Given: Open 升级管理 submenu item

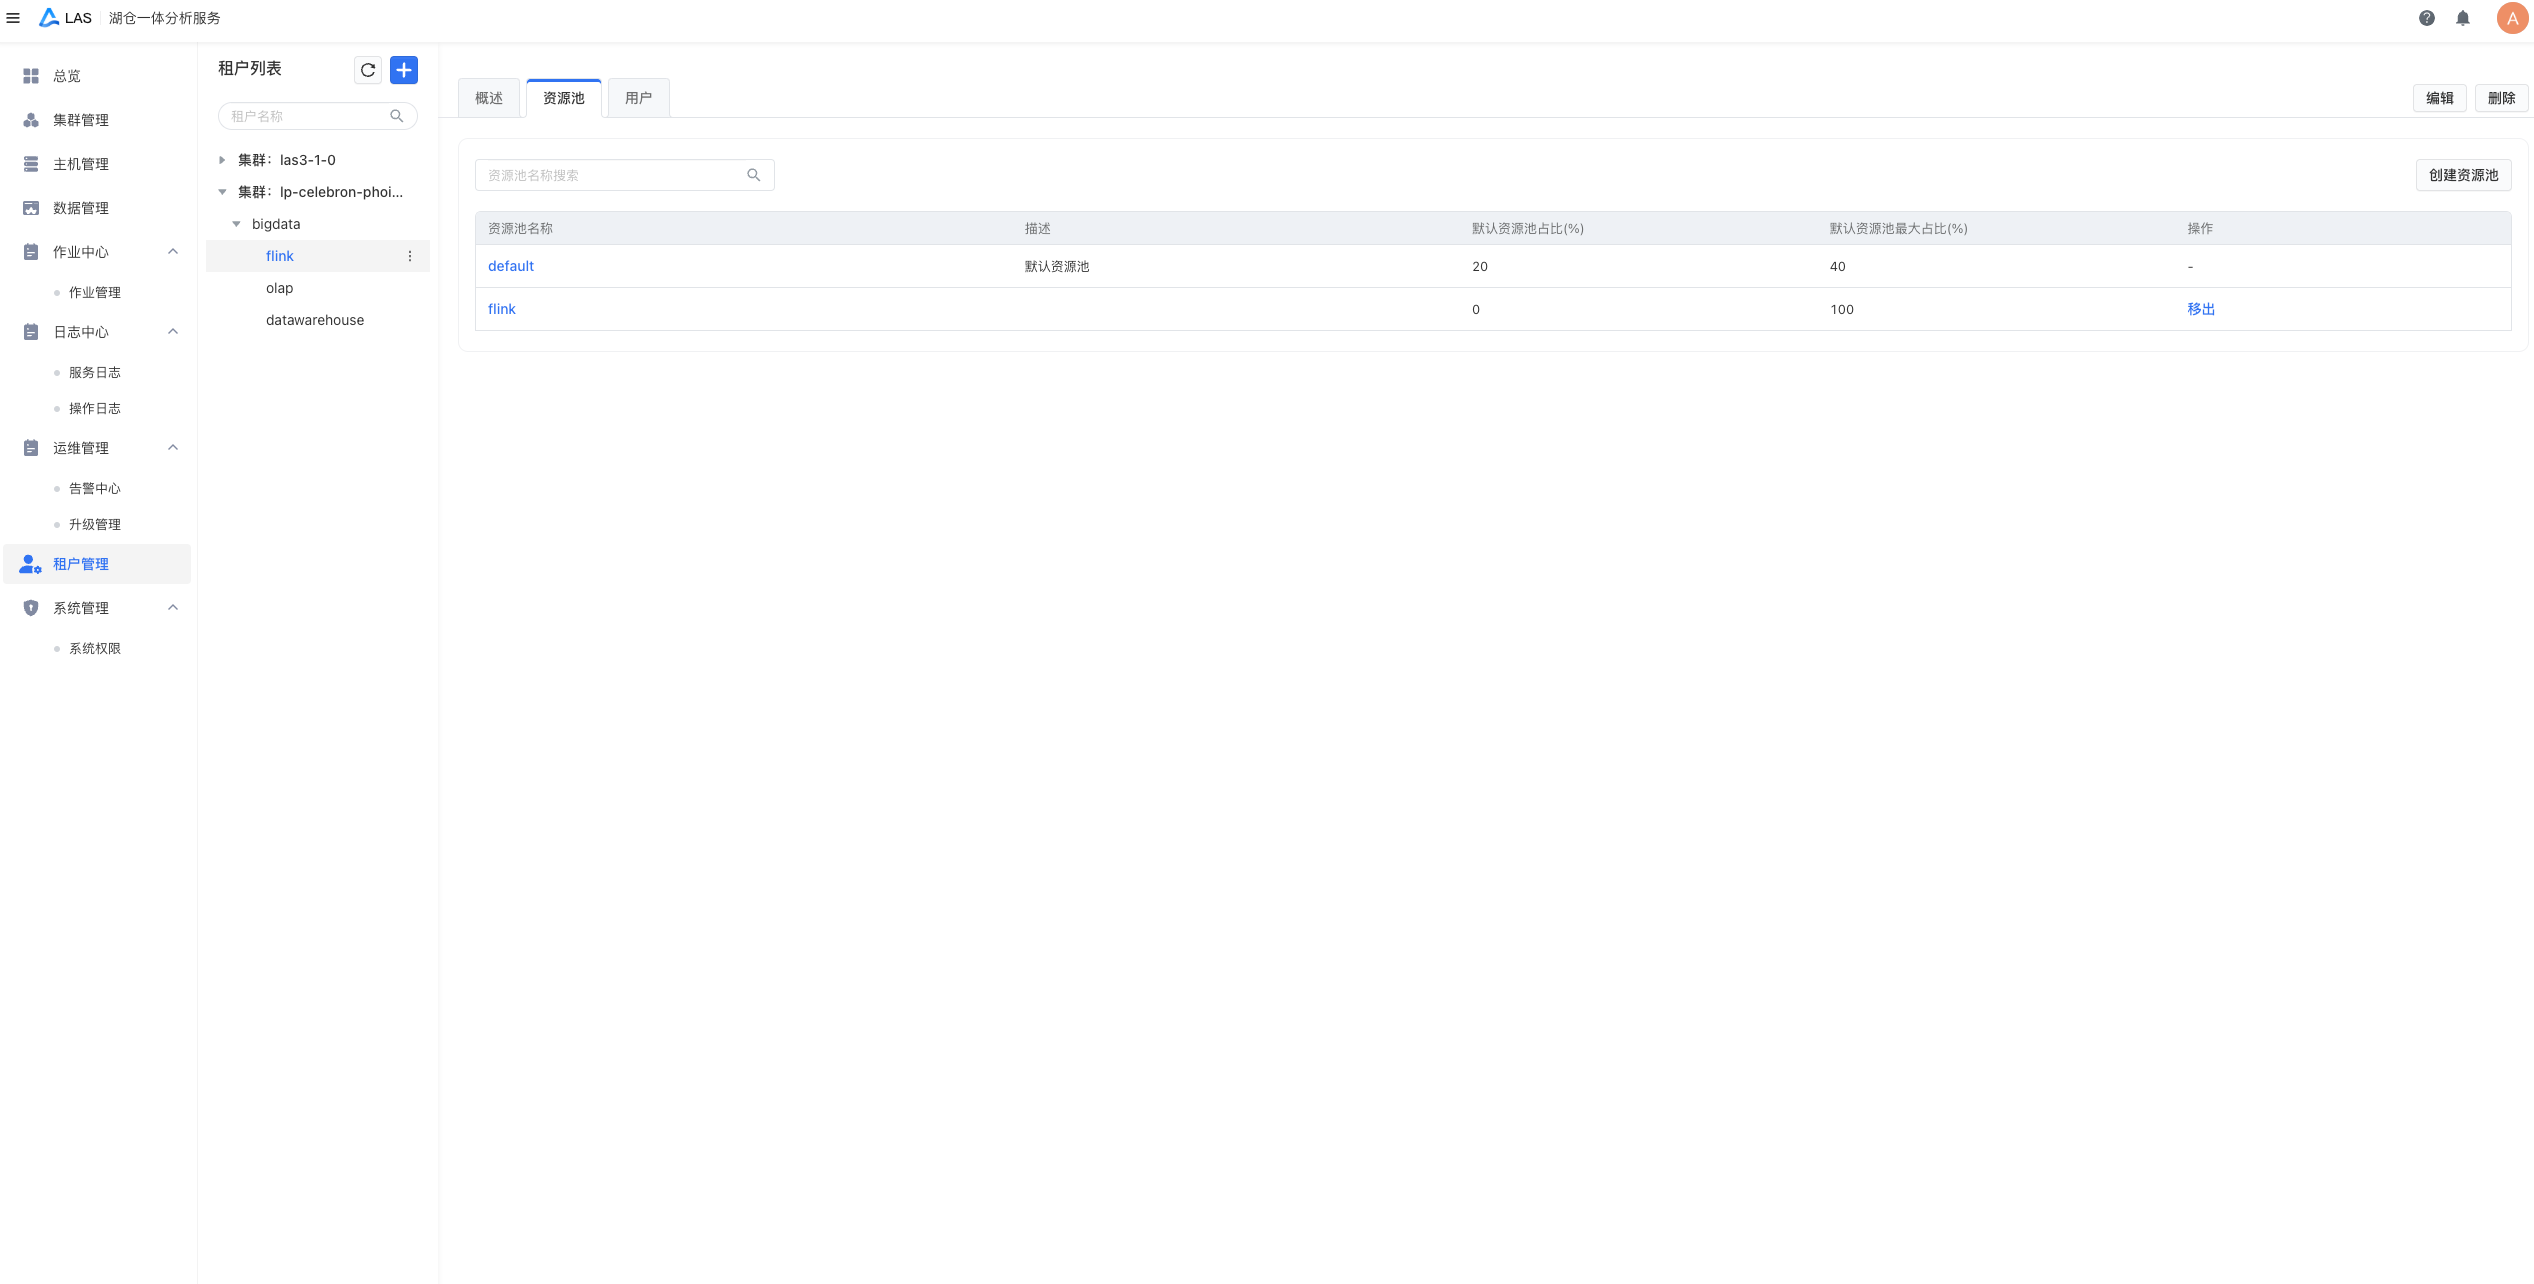Looking at the screenshot, I should [x=97, y=524].
